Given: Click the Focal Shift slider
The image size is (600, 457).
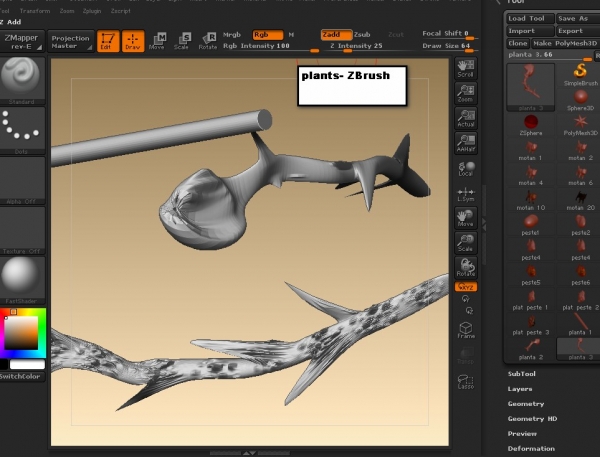Looking at the screenshot, I should [x=448, y=34].
